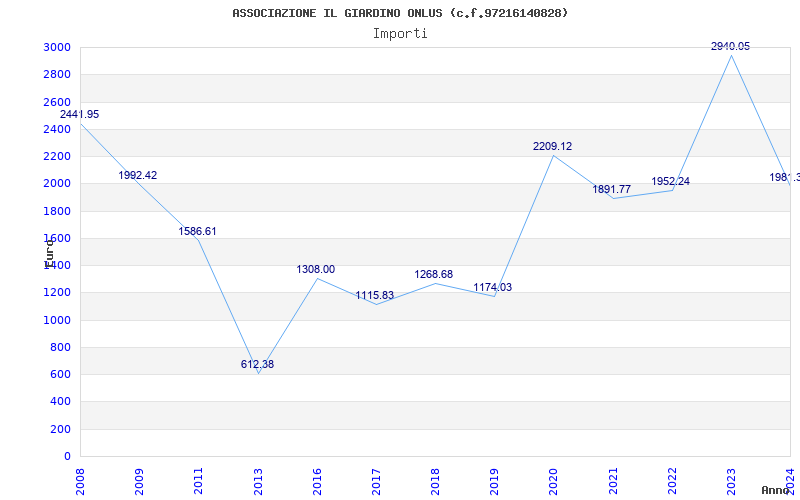Click the x-axis year 2021
The width and height of the screenshot is (800, 500).
[613, 481]
